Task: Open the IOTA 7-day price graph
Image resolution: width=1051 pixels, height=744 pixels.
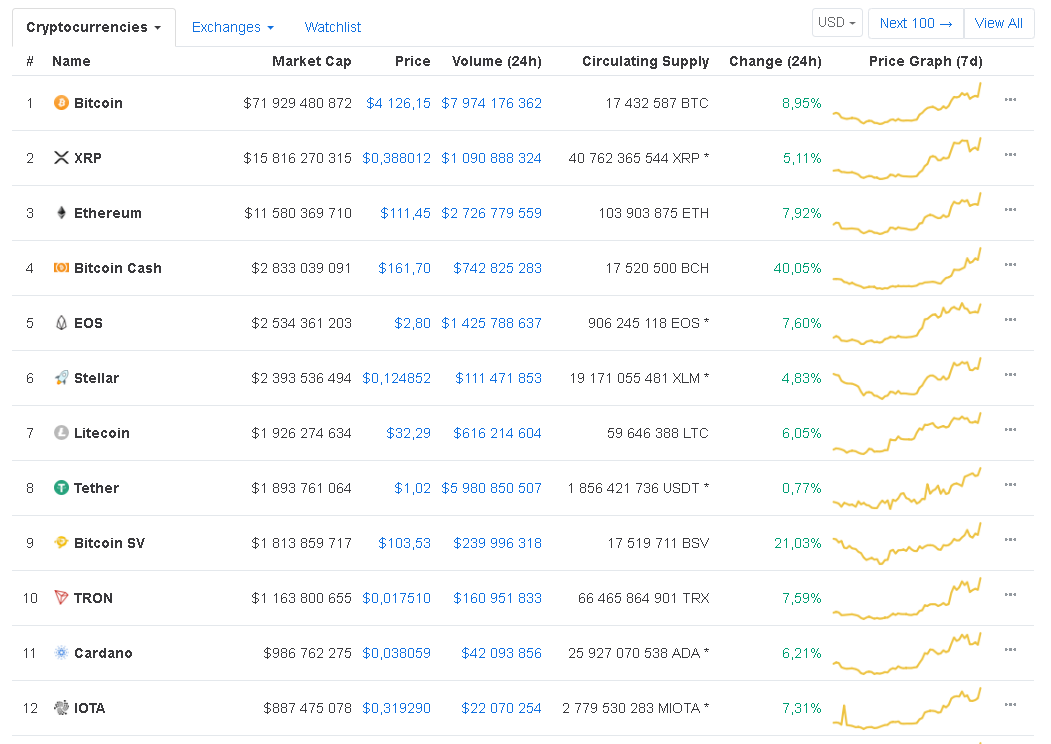Action: (908, 708)
